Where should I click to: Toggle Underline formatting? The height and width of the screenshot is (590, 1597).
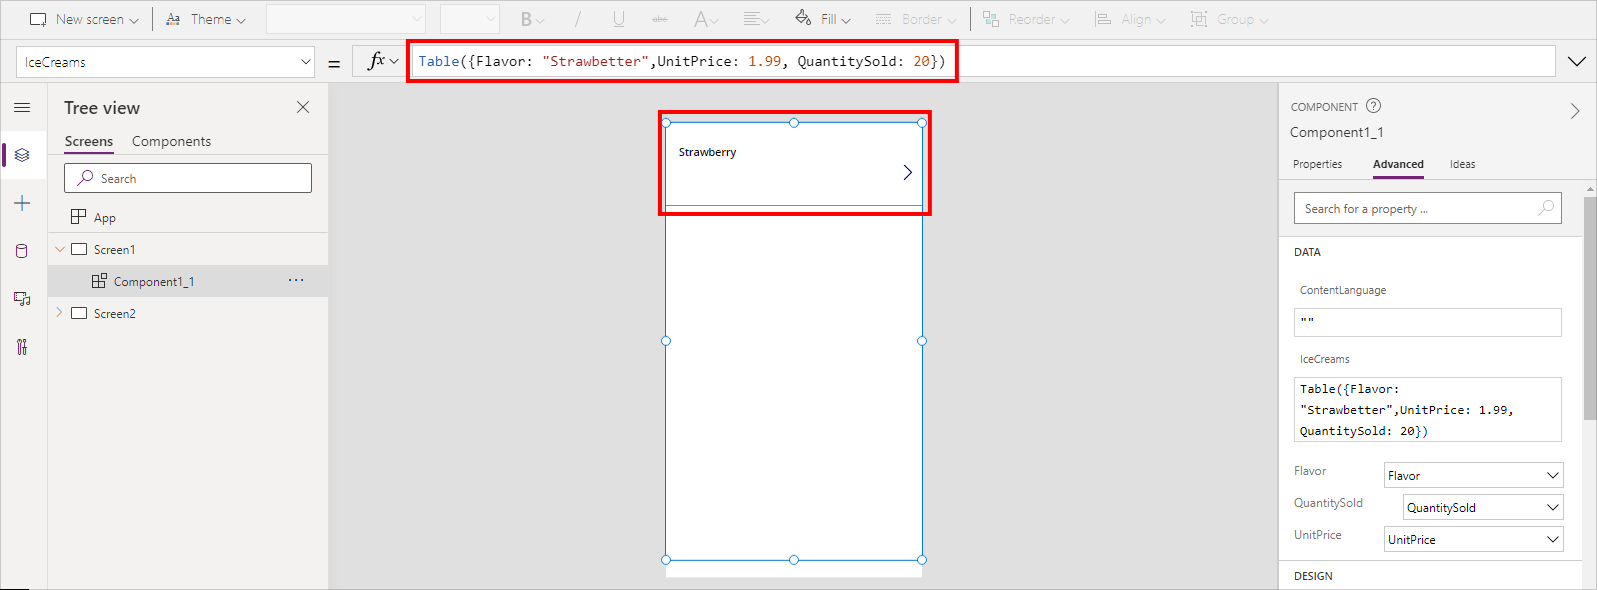(619, 19)
